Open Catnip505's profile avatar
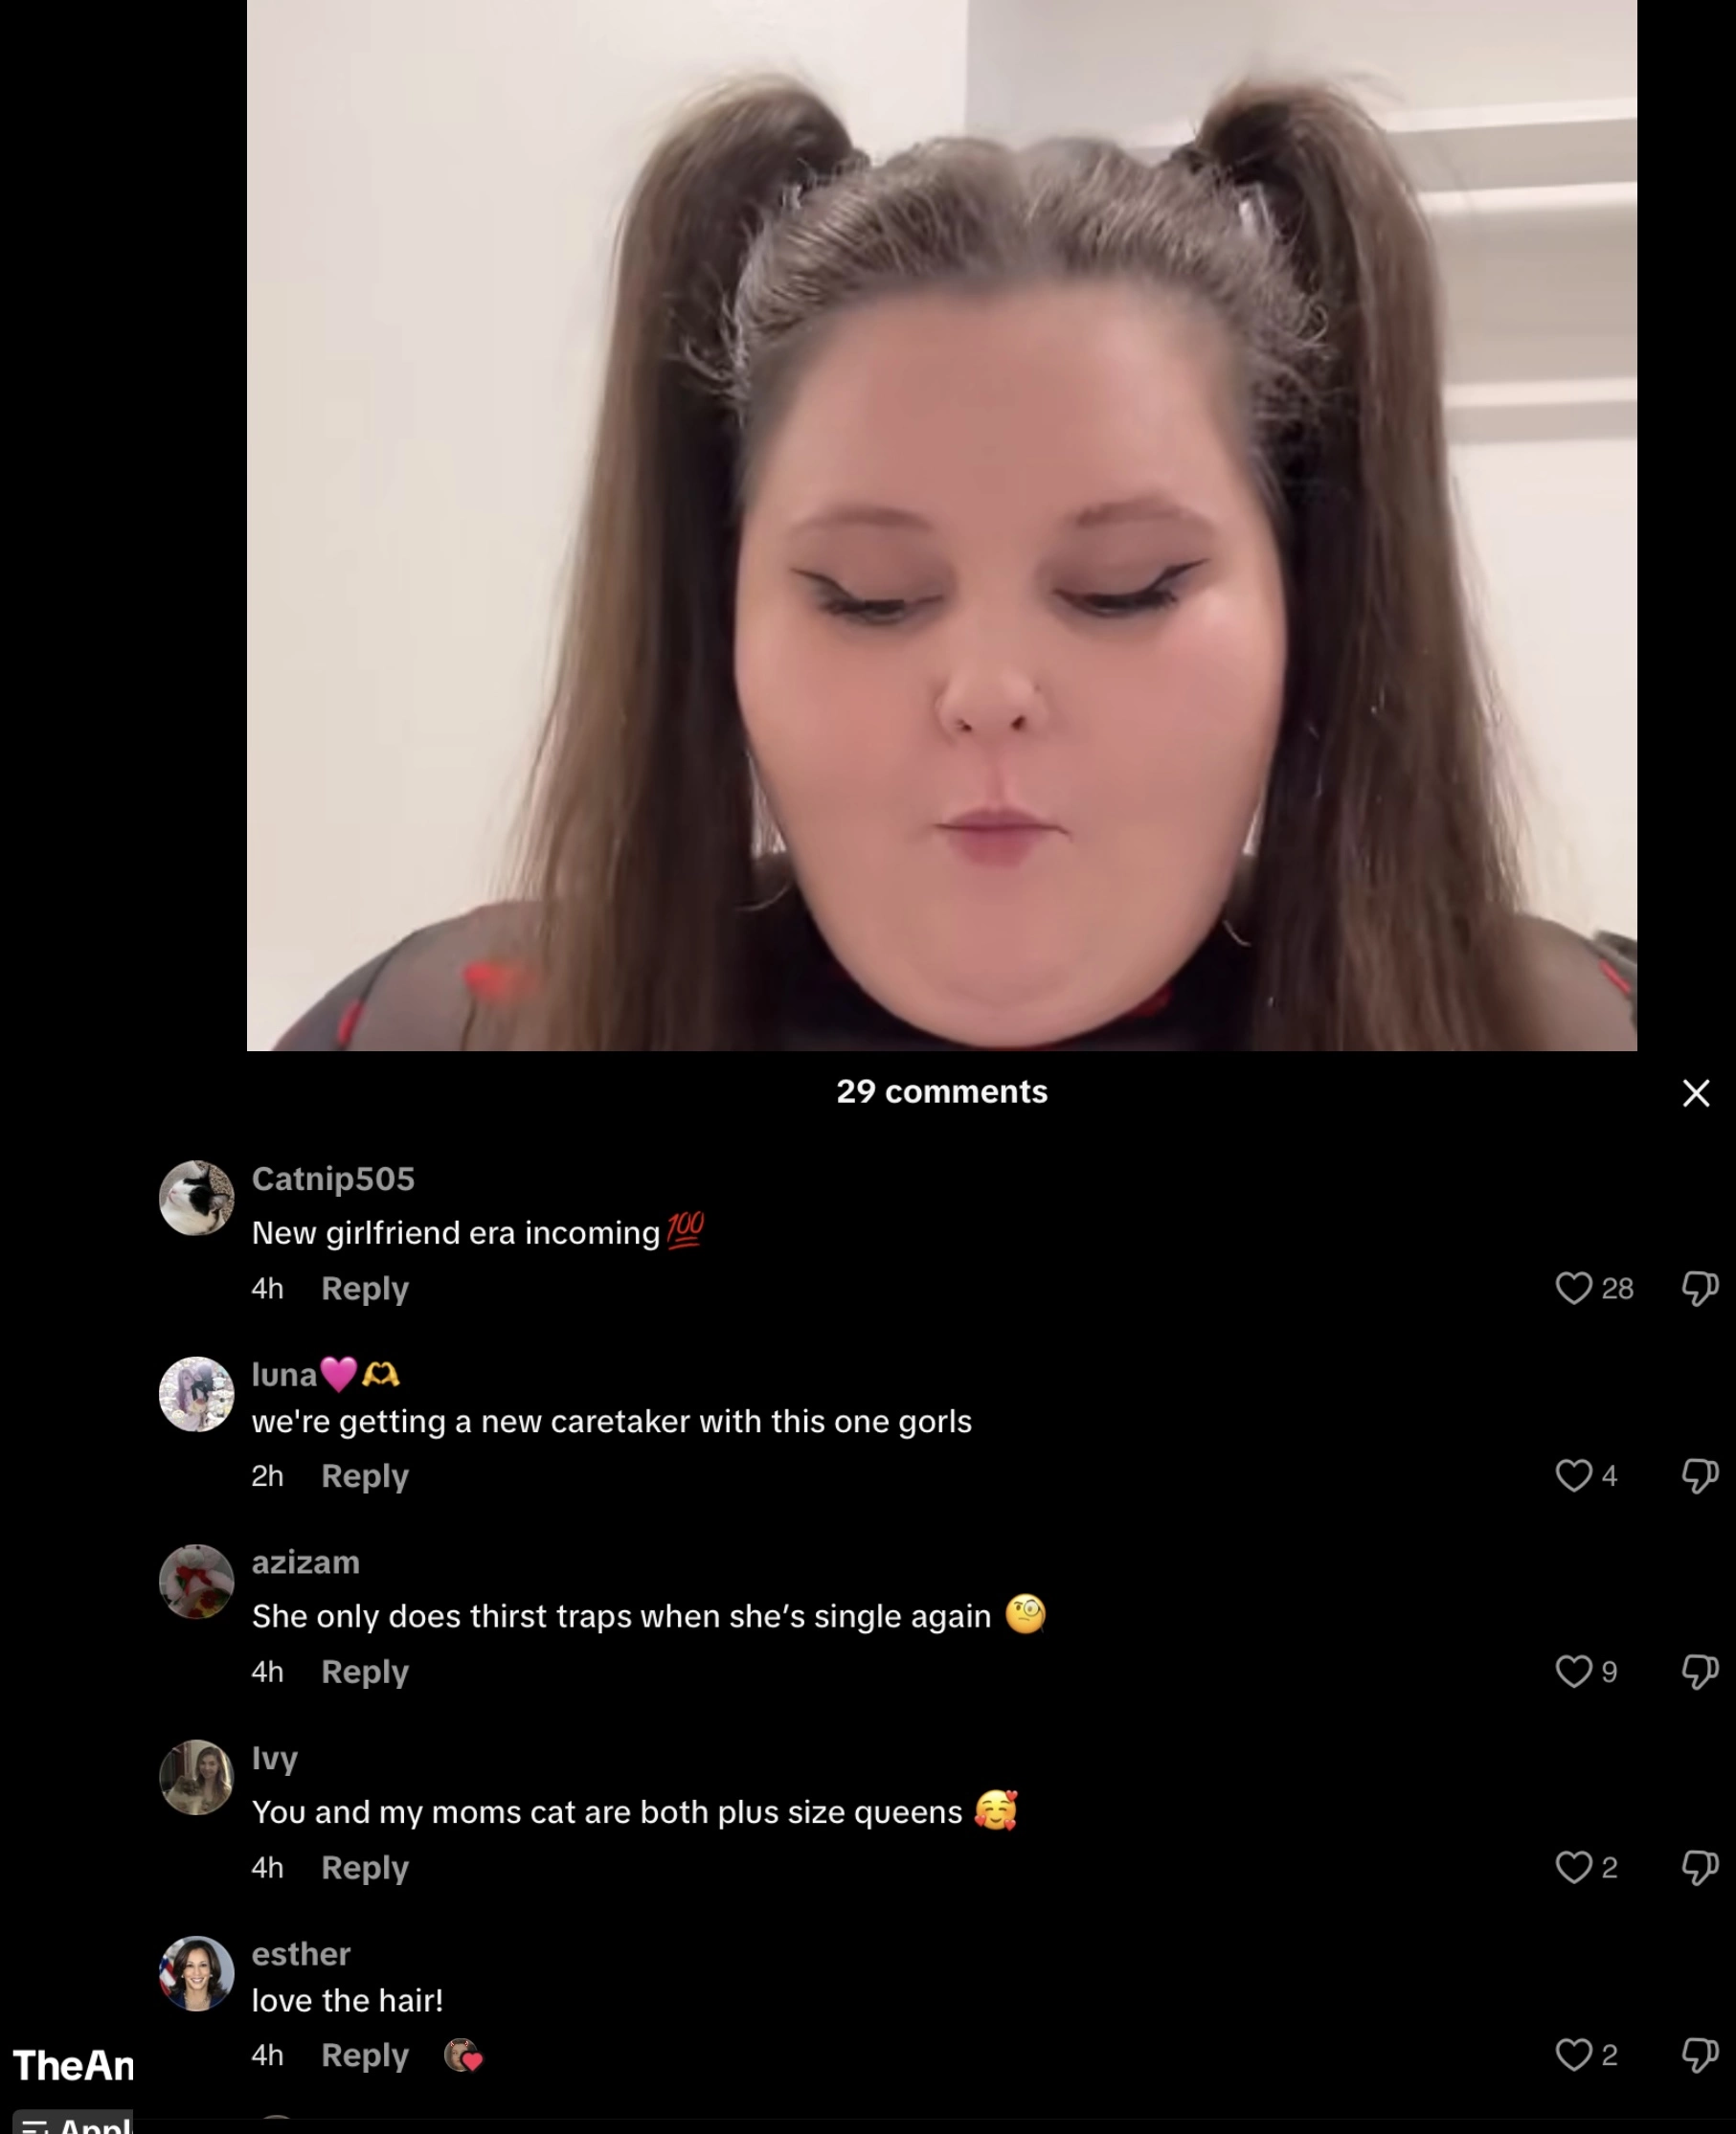 click(x=196, y=1198)
